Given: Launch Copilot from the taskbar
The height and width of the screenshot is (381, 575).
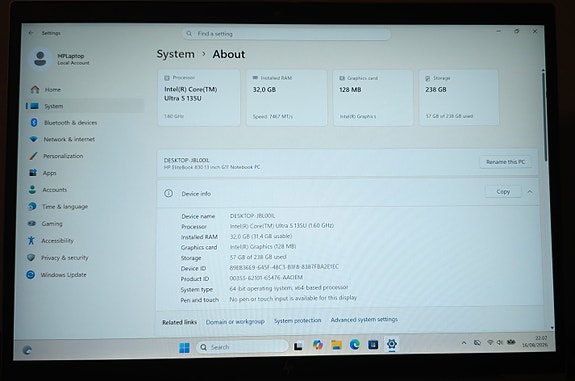Looking at the screenshot, I should point(318,345).
